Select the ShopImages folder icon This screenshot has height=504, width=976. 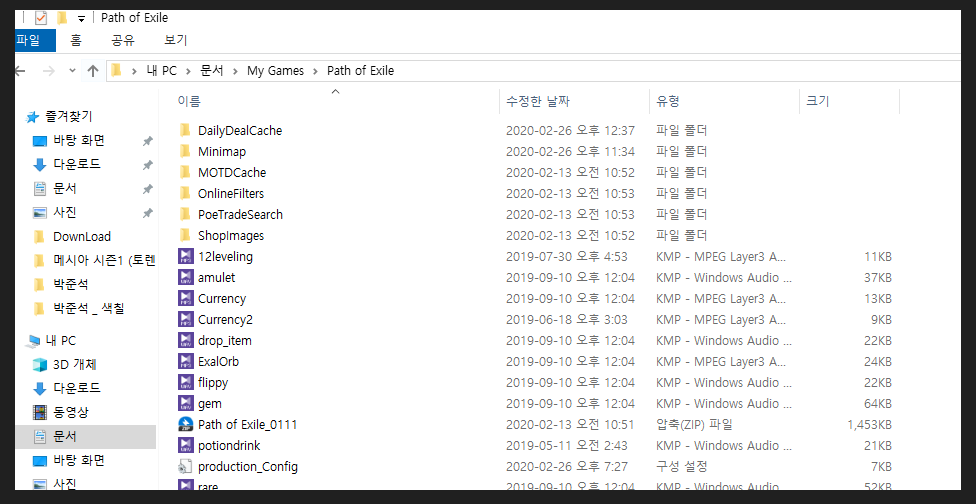[185, 235]
